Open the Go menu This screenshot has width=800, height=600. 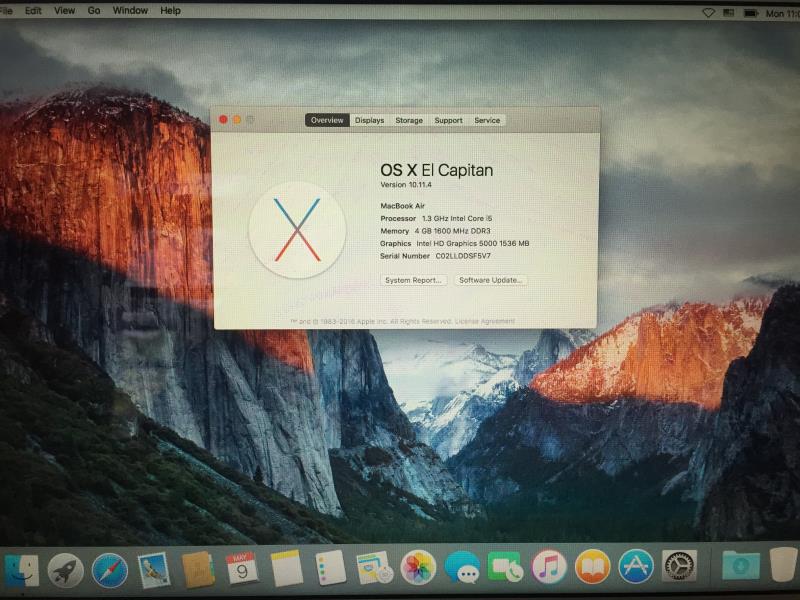click(x=94, y=10)
